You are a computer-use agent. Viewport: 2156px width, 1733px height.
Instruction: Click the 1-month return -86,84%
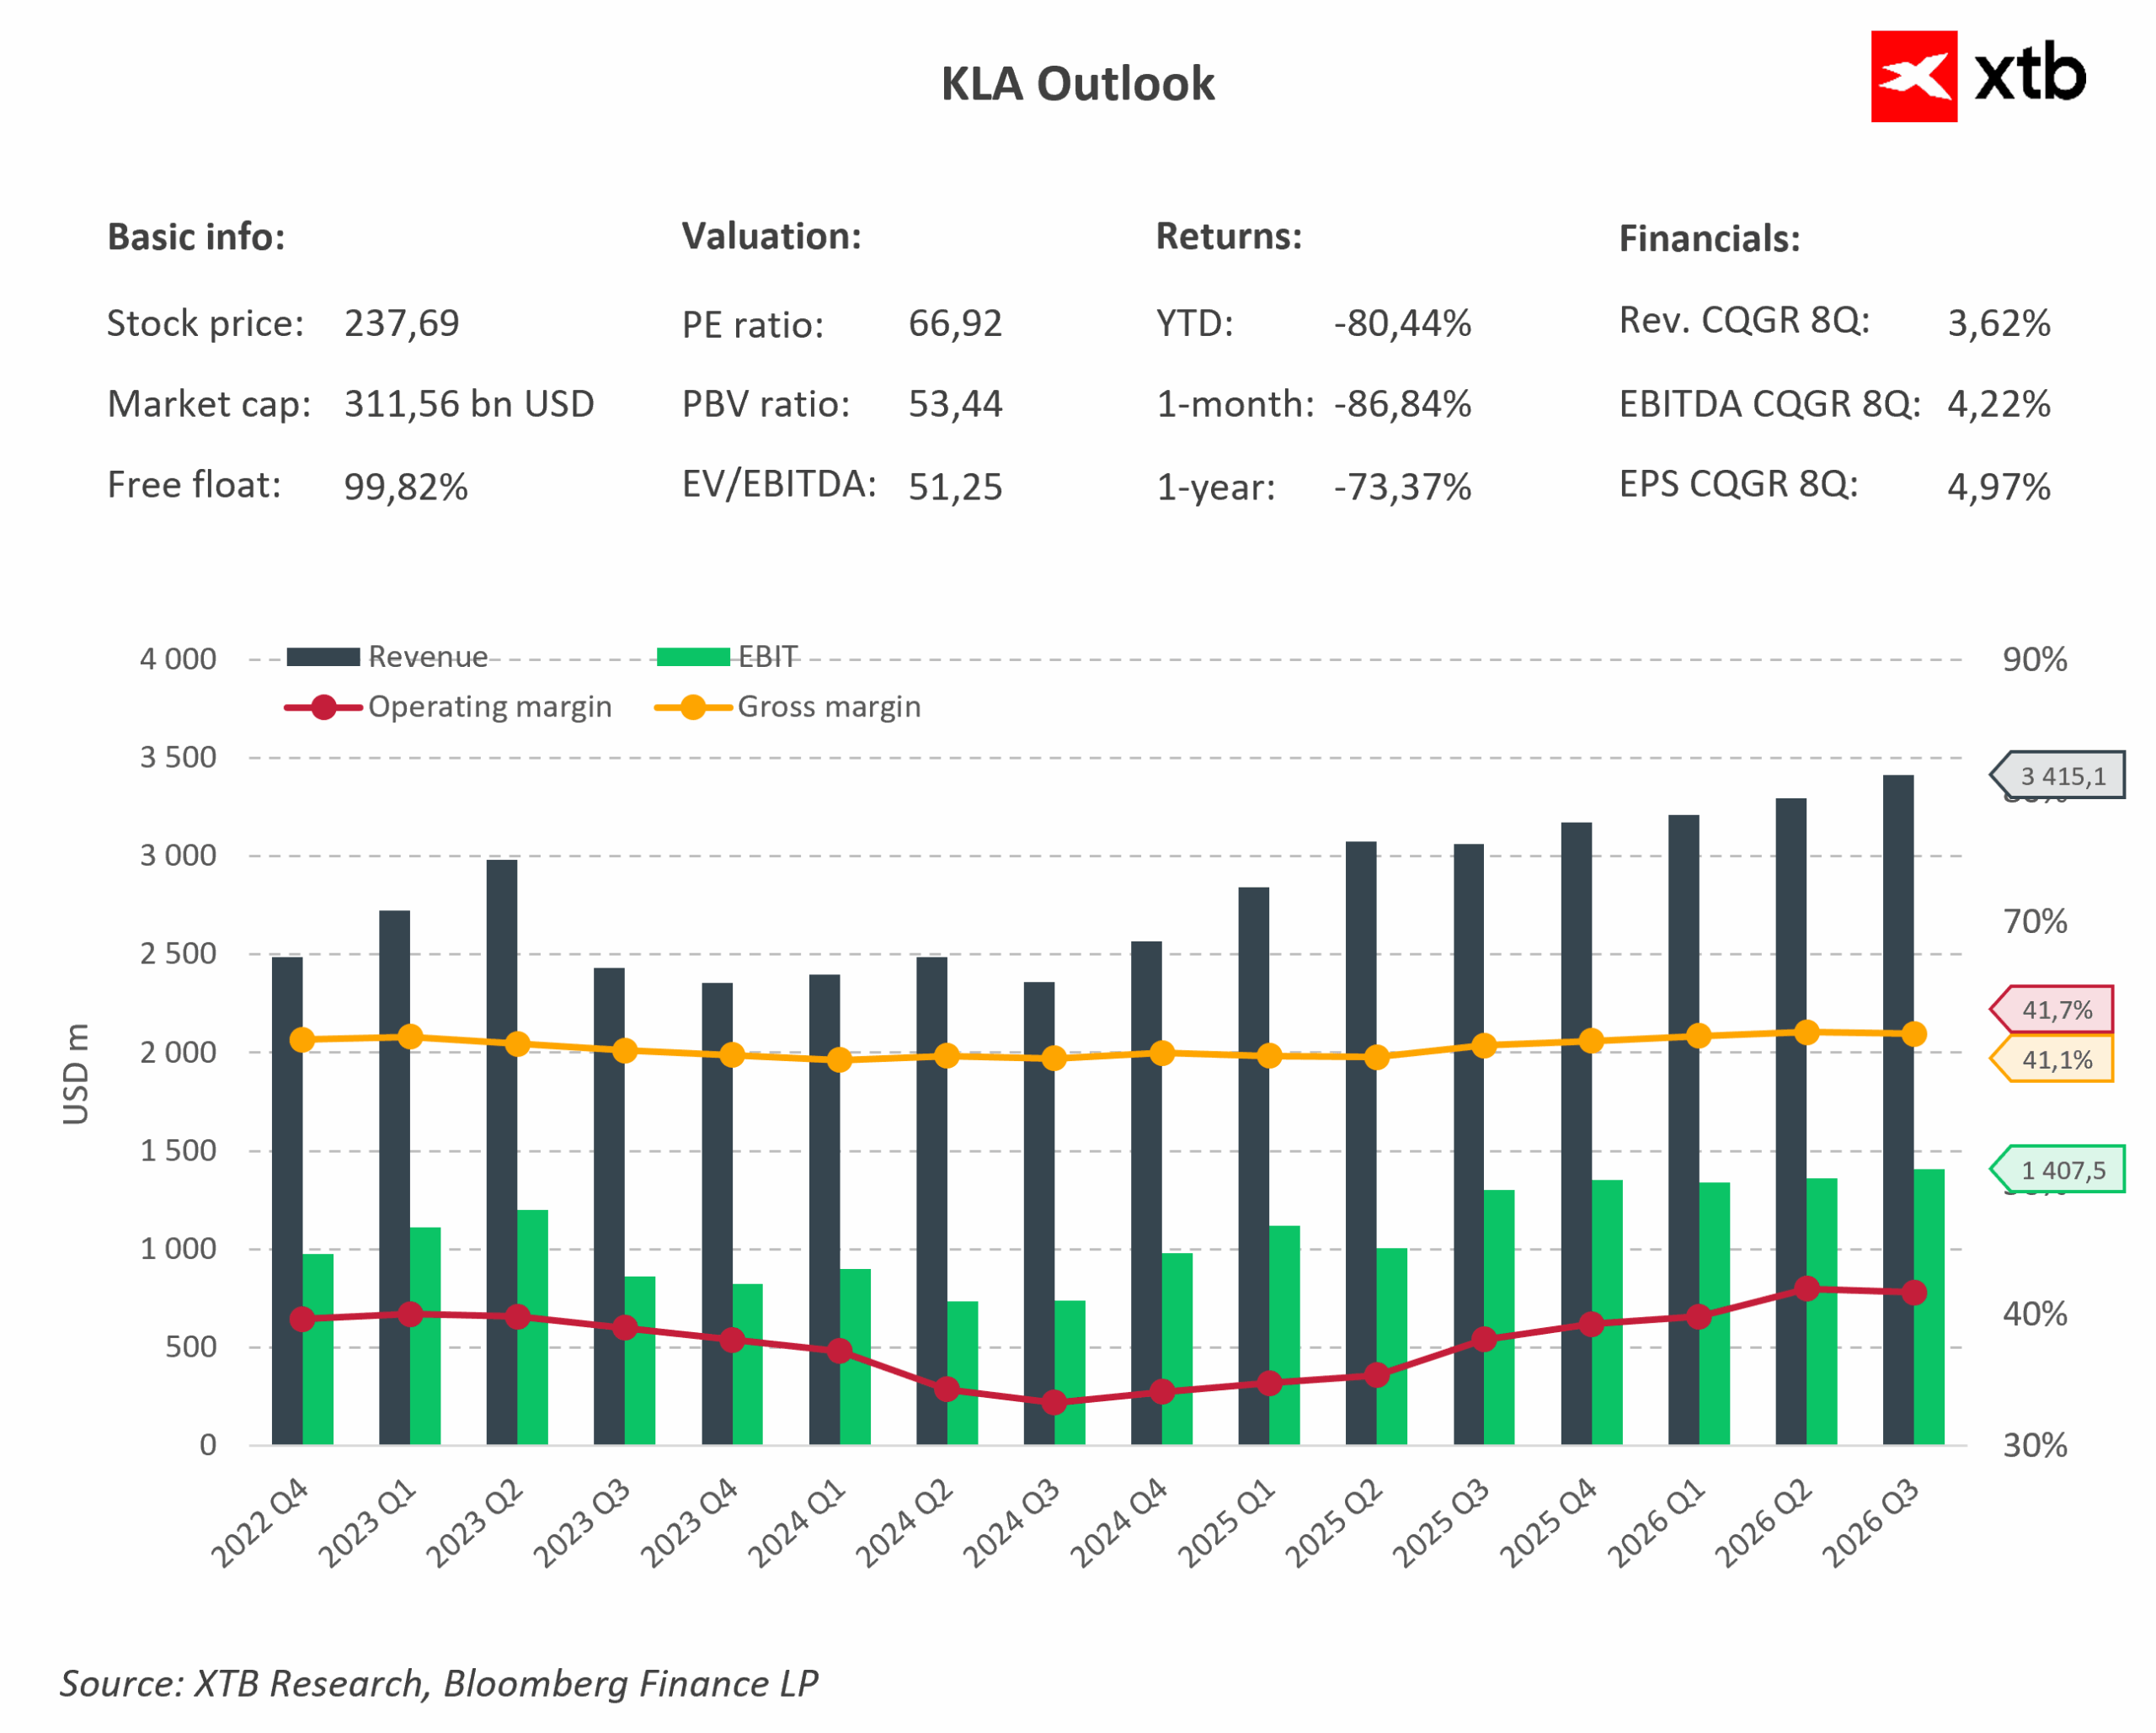[1403, 405]
